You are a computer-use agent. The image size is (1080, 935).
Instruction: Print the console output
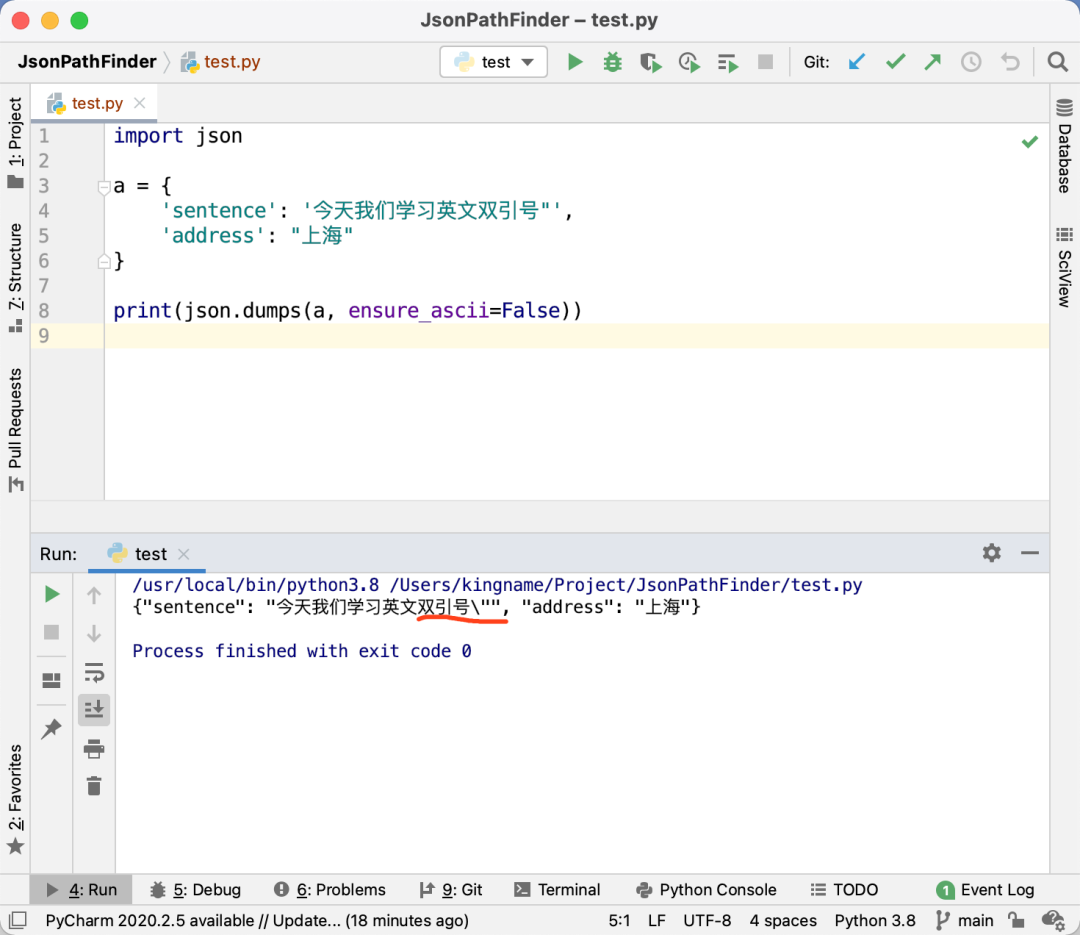(94, 748)
